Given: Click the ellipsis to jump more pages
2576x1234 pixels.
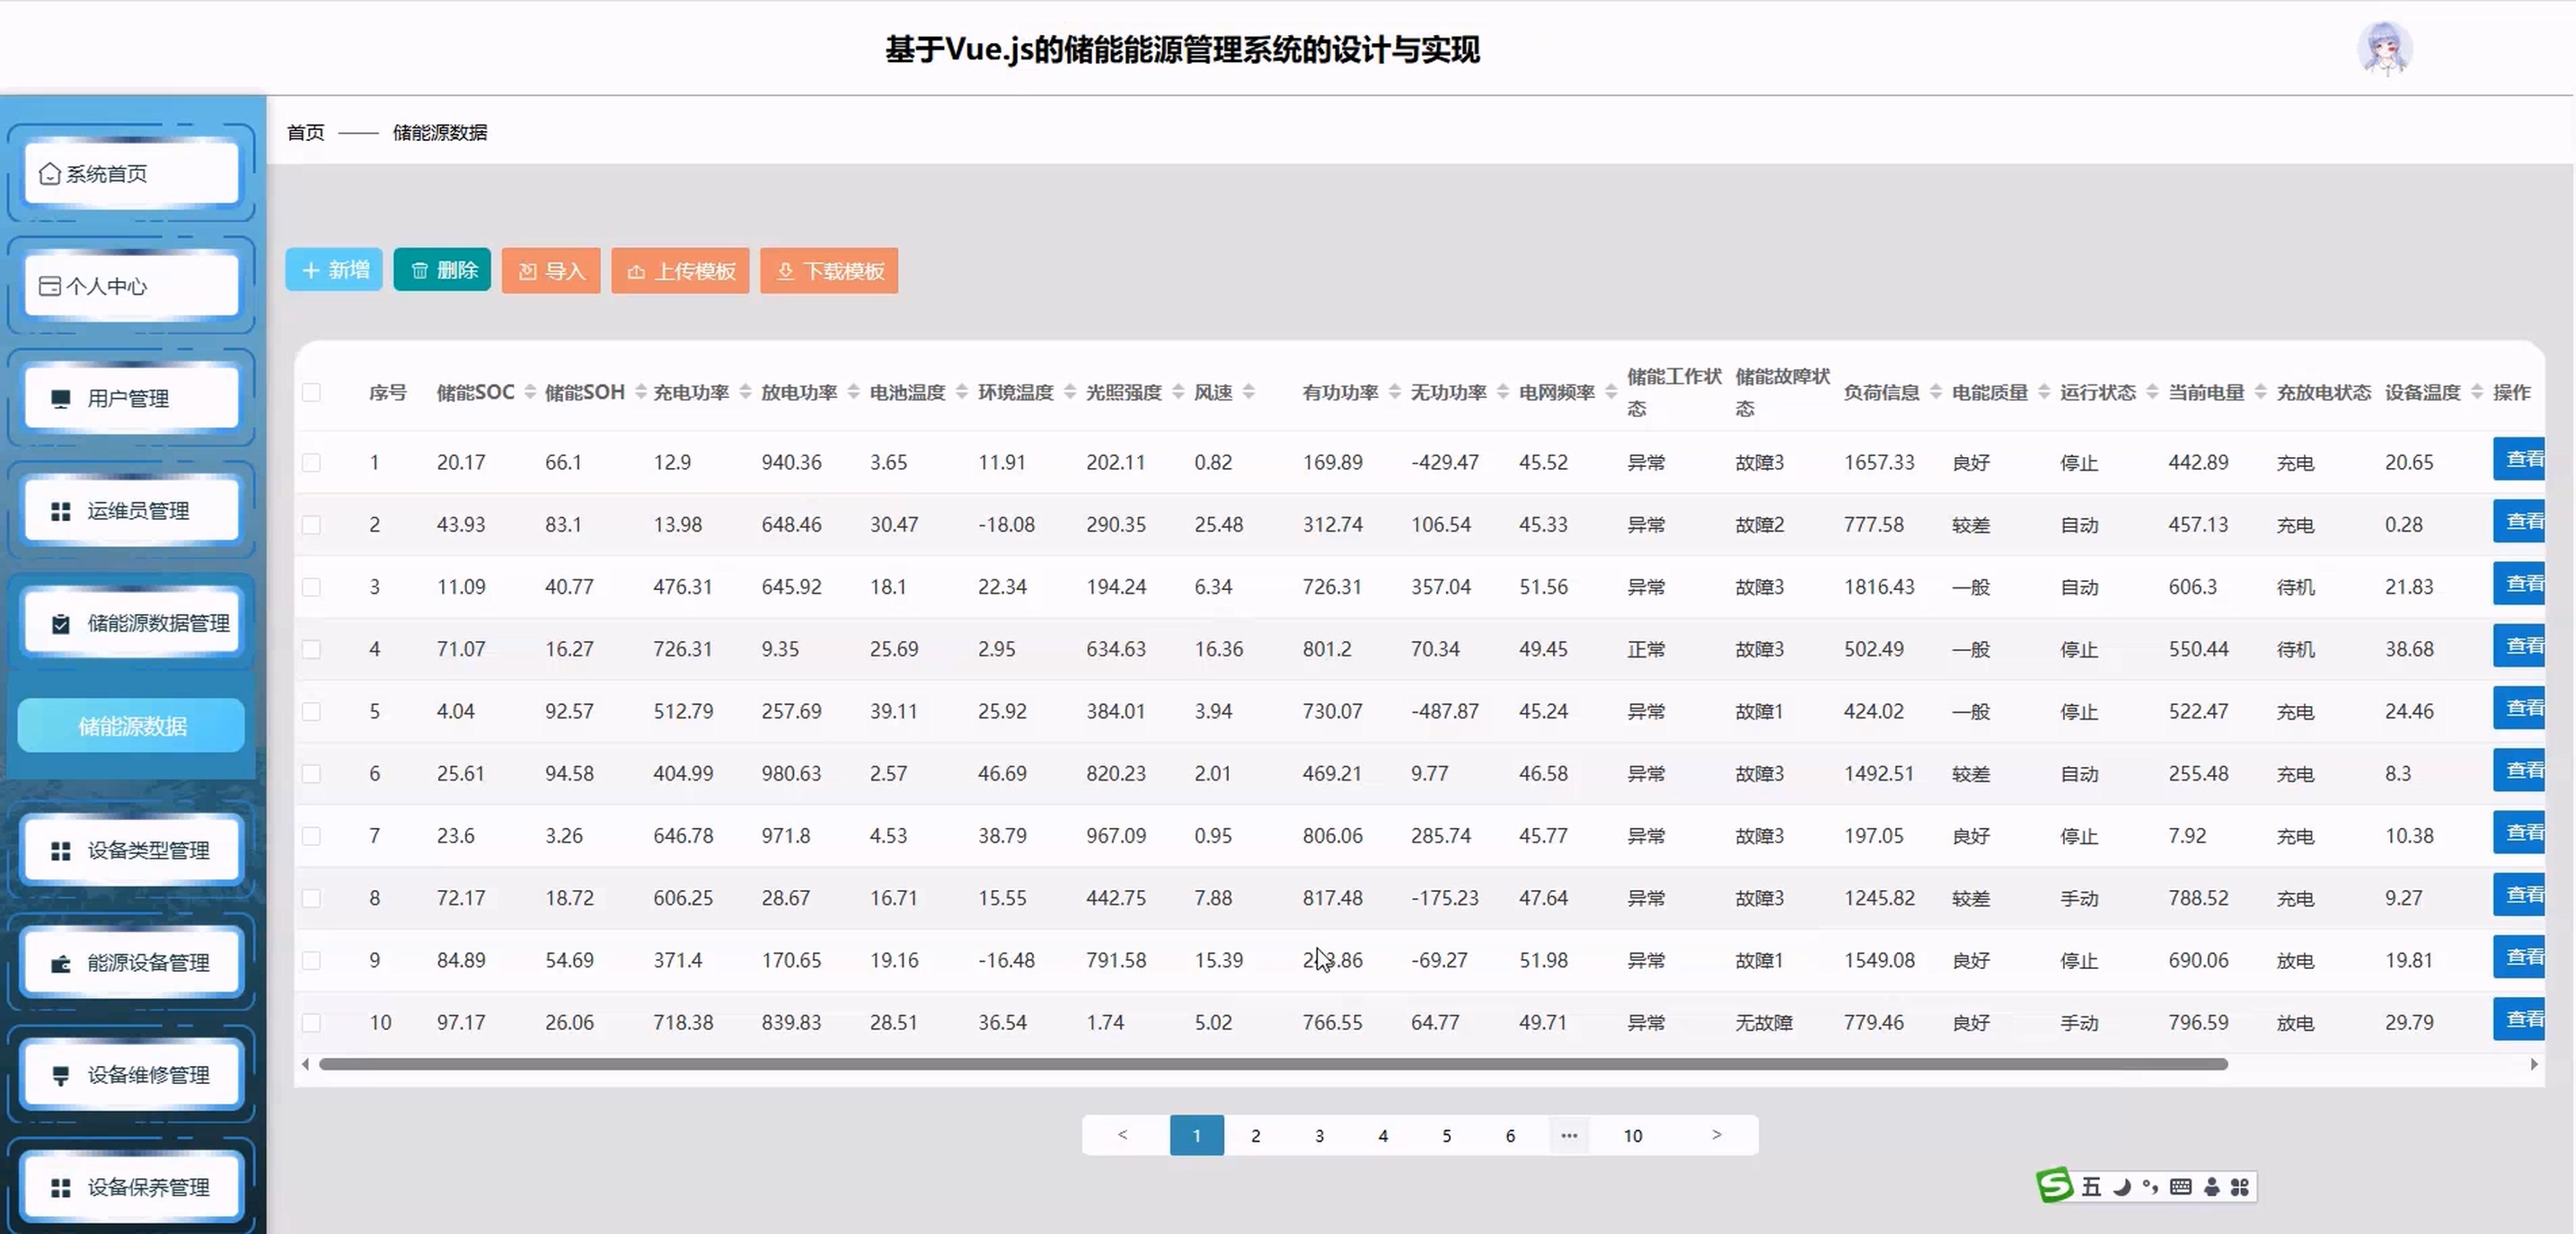Looking at the screenshot, I should click(1568, 1135).
